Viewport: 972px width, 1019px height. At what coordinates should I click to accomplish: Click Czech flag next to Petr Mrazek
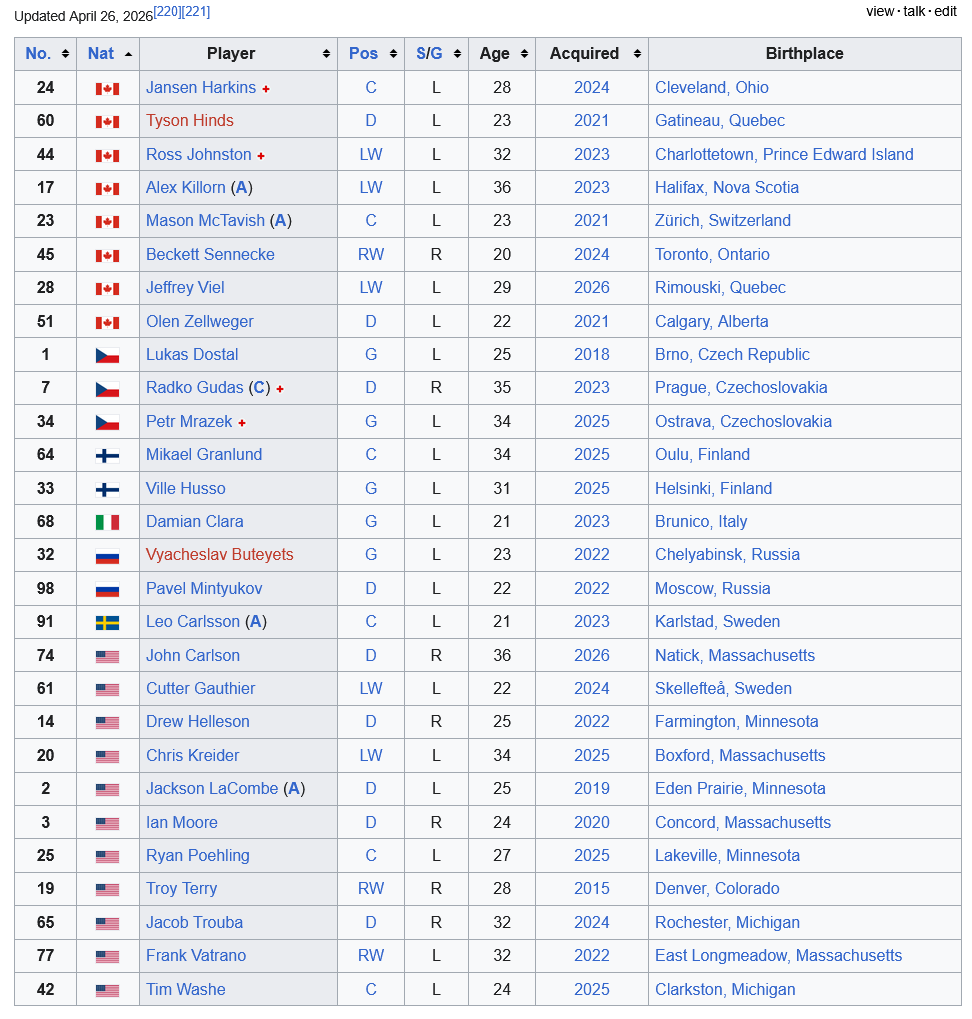[x=107, y=422]
